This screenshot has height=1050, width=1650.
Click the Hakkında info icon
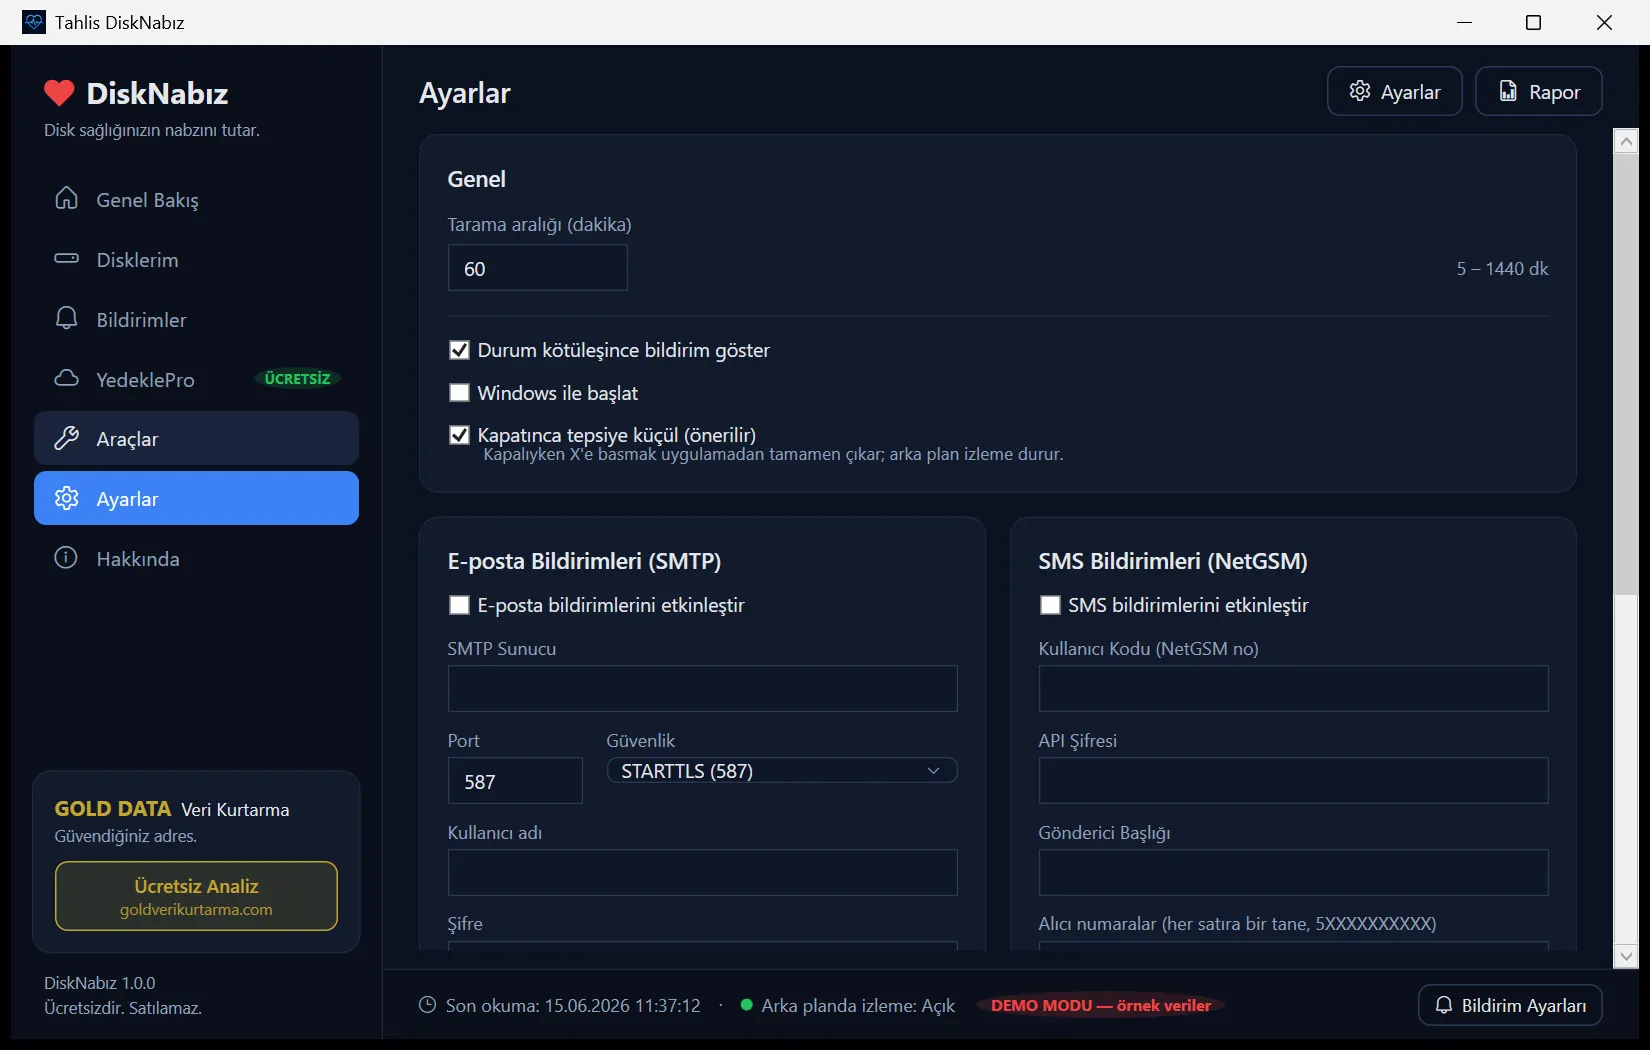pyautogui.click(x=66, y=558)
